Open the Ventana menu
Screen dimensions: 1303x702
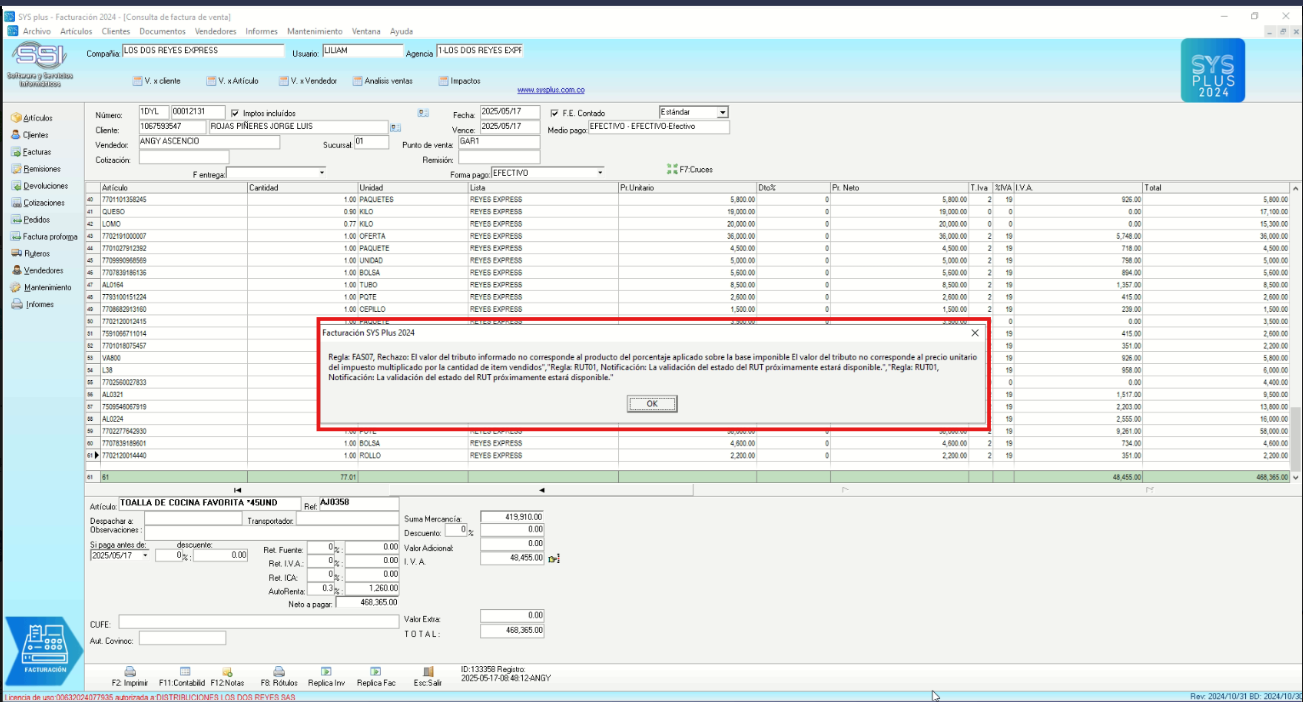click(365, 31)
